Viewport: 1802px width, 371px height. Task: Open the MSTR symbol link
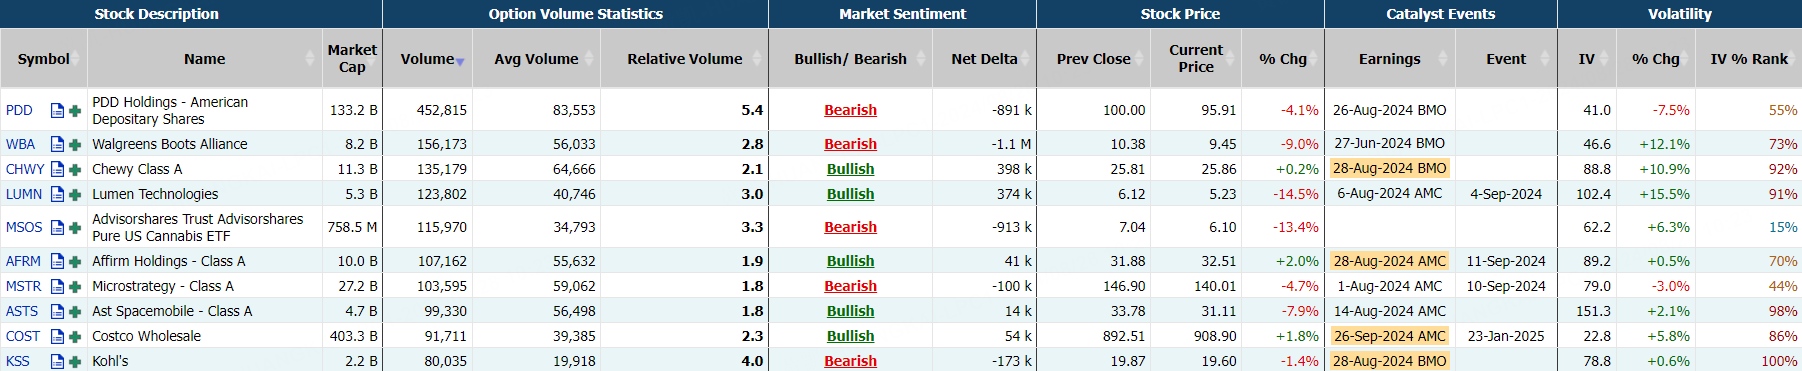point(24,286)
